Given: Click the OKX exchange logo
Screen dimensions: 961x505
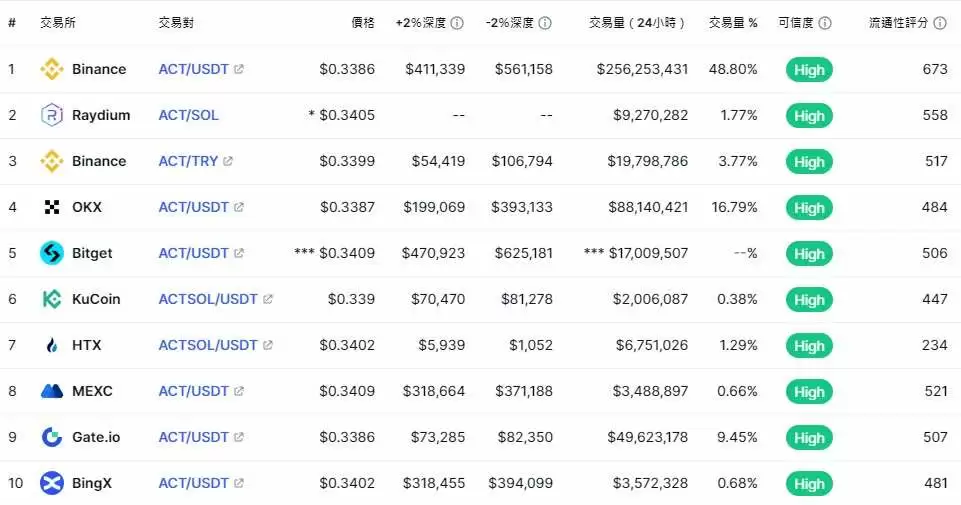Looking at the screenshot, I should point(51,207).
